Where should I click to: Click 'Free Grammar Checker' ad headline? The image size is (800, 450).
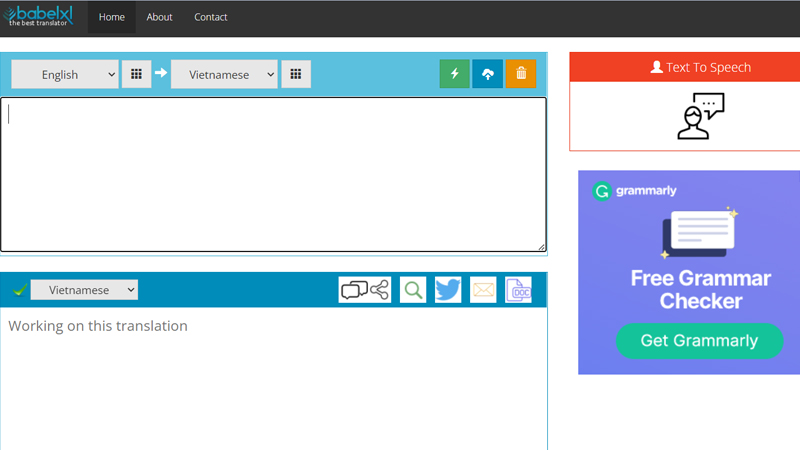pos(700,289)
